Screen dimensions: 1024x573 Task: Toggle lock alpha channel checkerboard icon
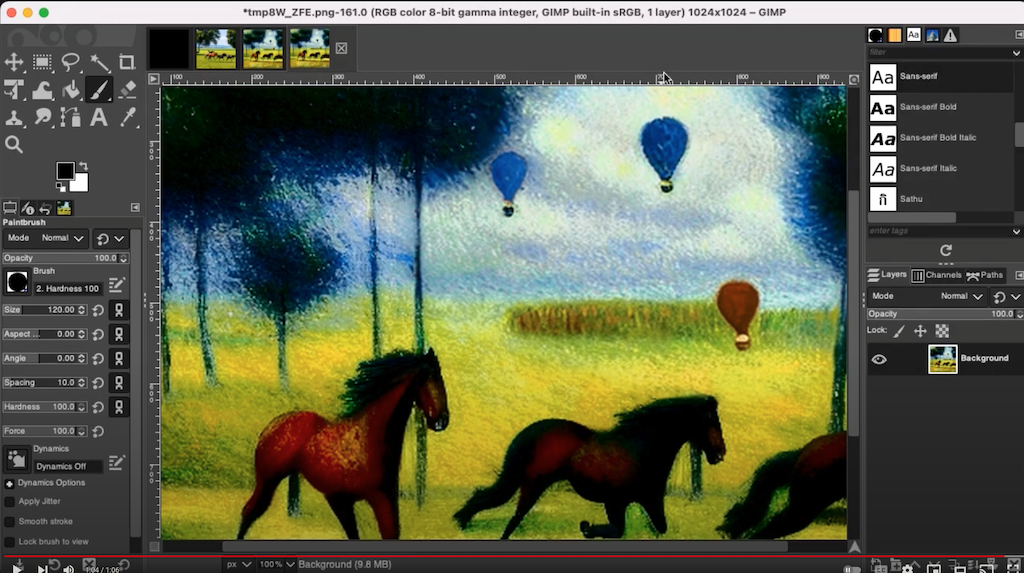pyautogui.click(x=942, y=331)
